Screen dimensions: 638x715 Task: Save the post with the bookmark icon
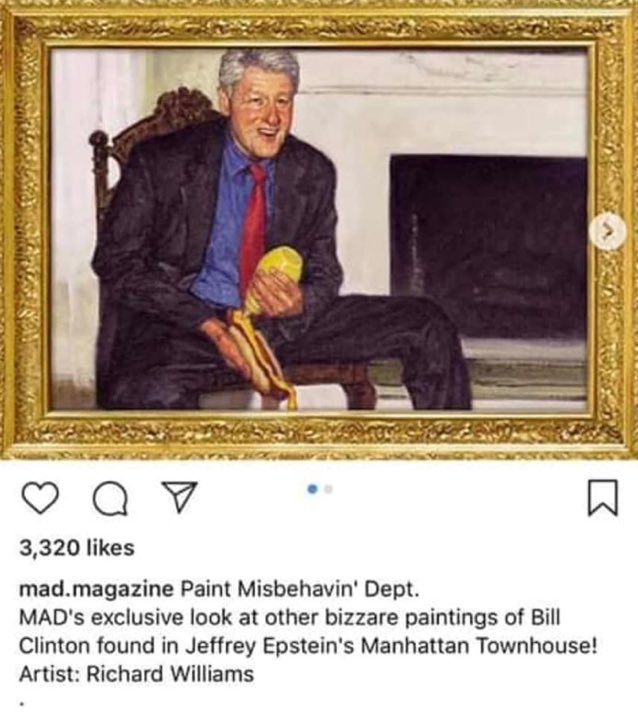[x=602, y=497]
